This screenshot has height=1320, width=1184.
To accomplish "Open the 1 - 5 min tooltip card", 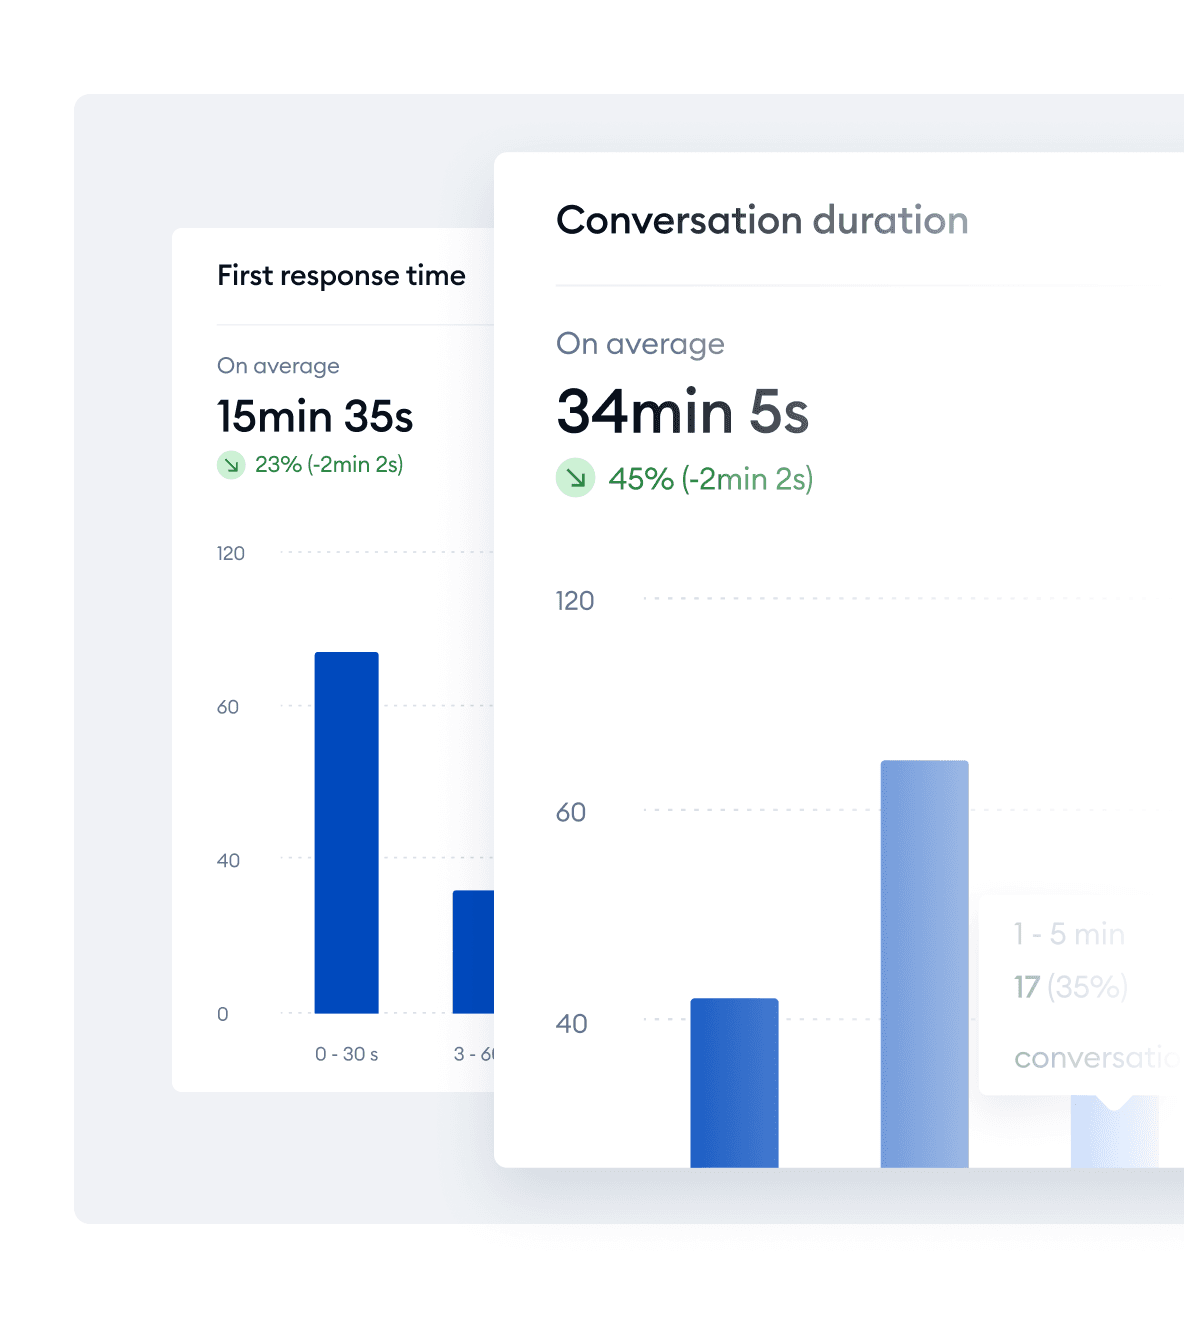I will 1081,994.
